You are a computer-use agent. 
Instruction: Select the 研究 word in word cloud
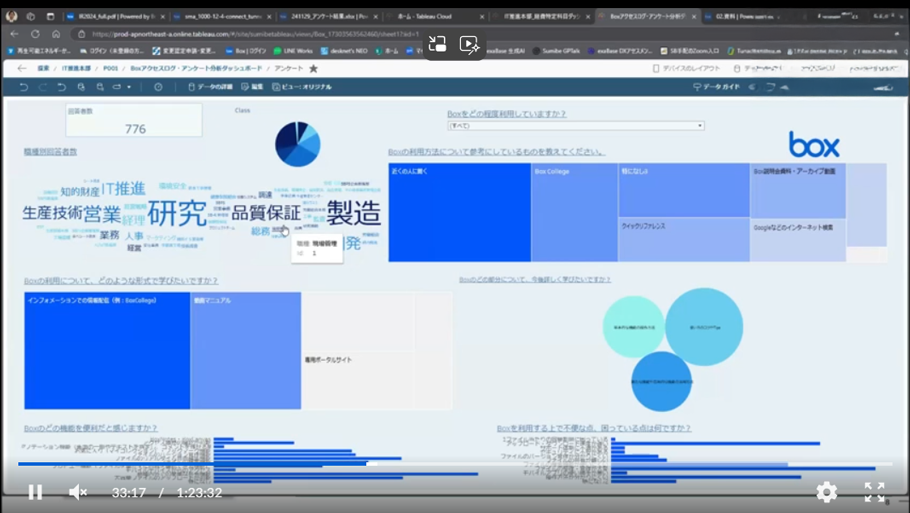pyautogui.click(x=177, y=213)
